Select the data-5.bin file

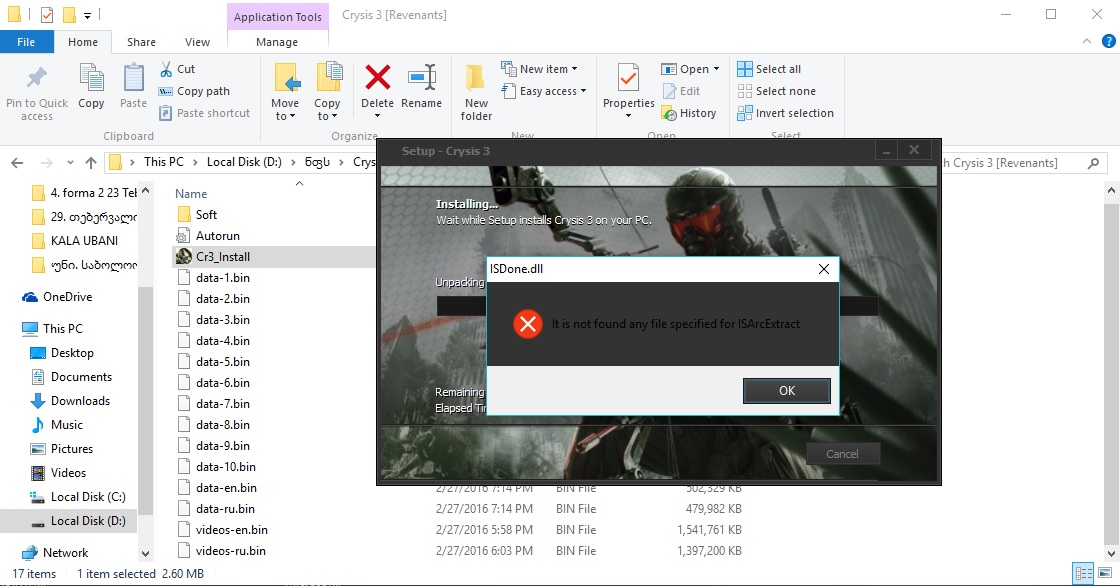[x=223, y=362]
